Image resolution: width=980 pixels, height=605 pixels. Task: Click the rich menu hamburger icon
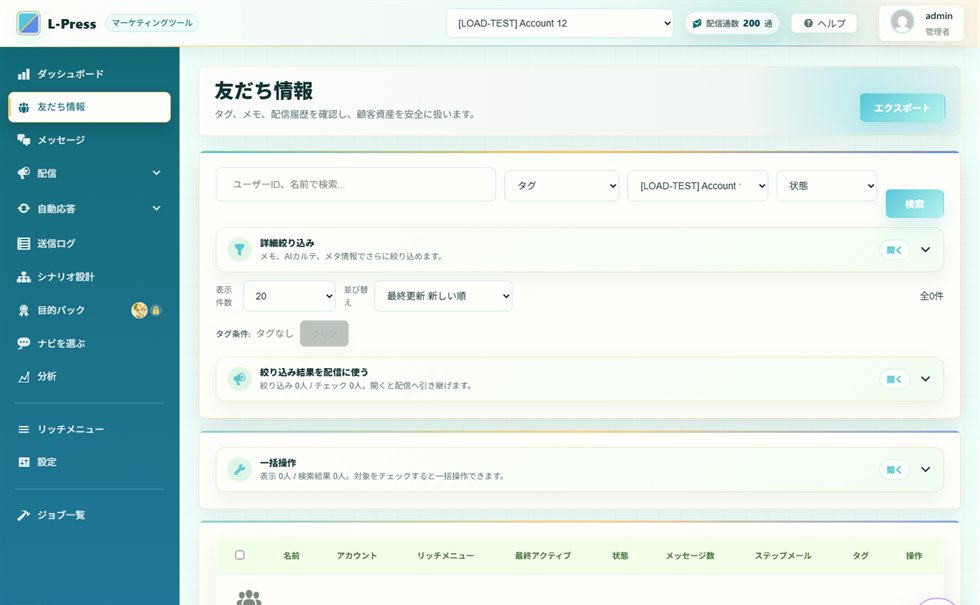tap(24, 429)
